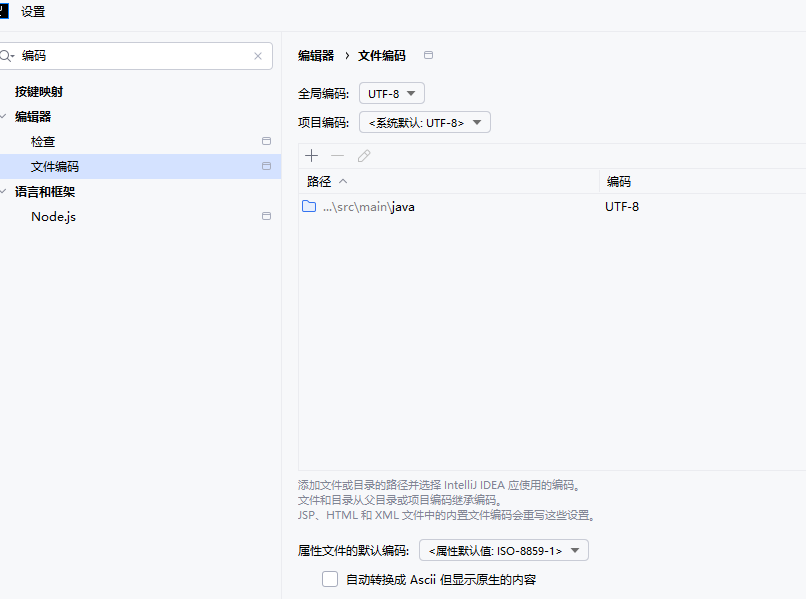Screen dimensions: 806x599
Task: Remove path with the minus icon
Action: (338, 156)
